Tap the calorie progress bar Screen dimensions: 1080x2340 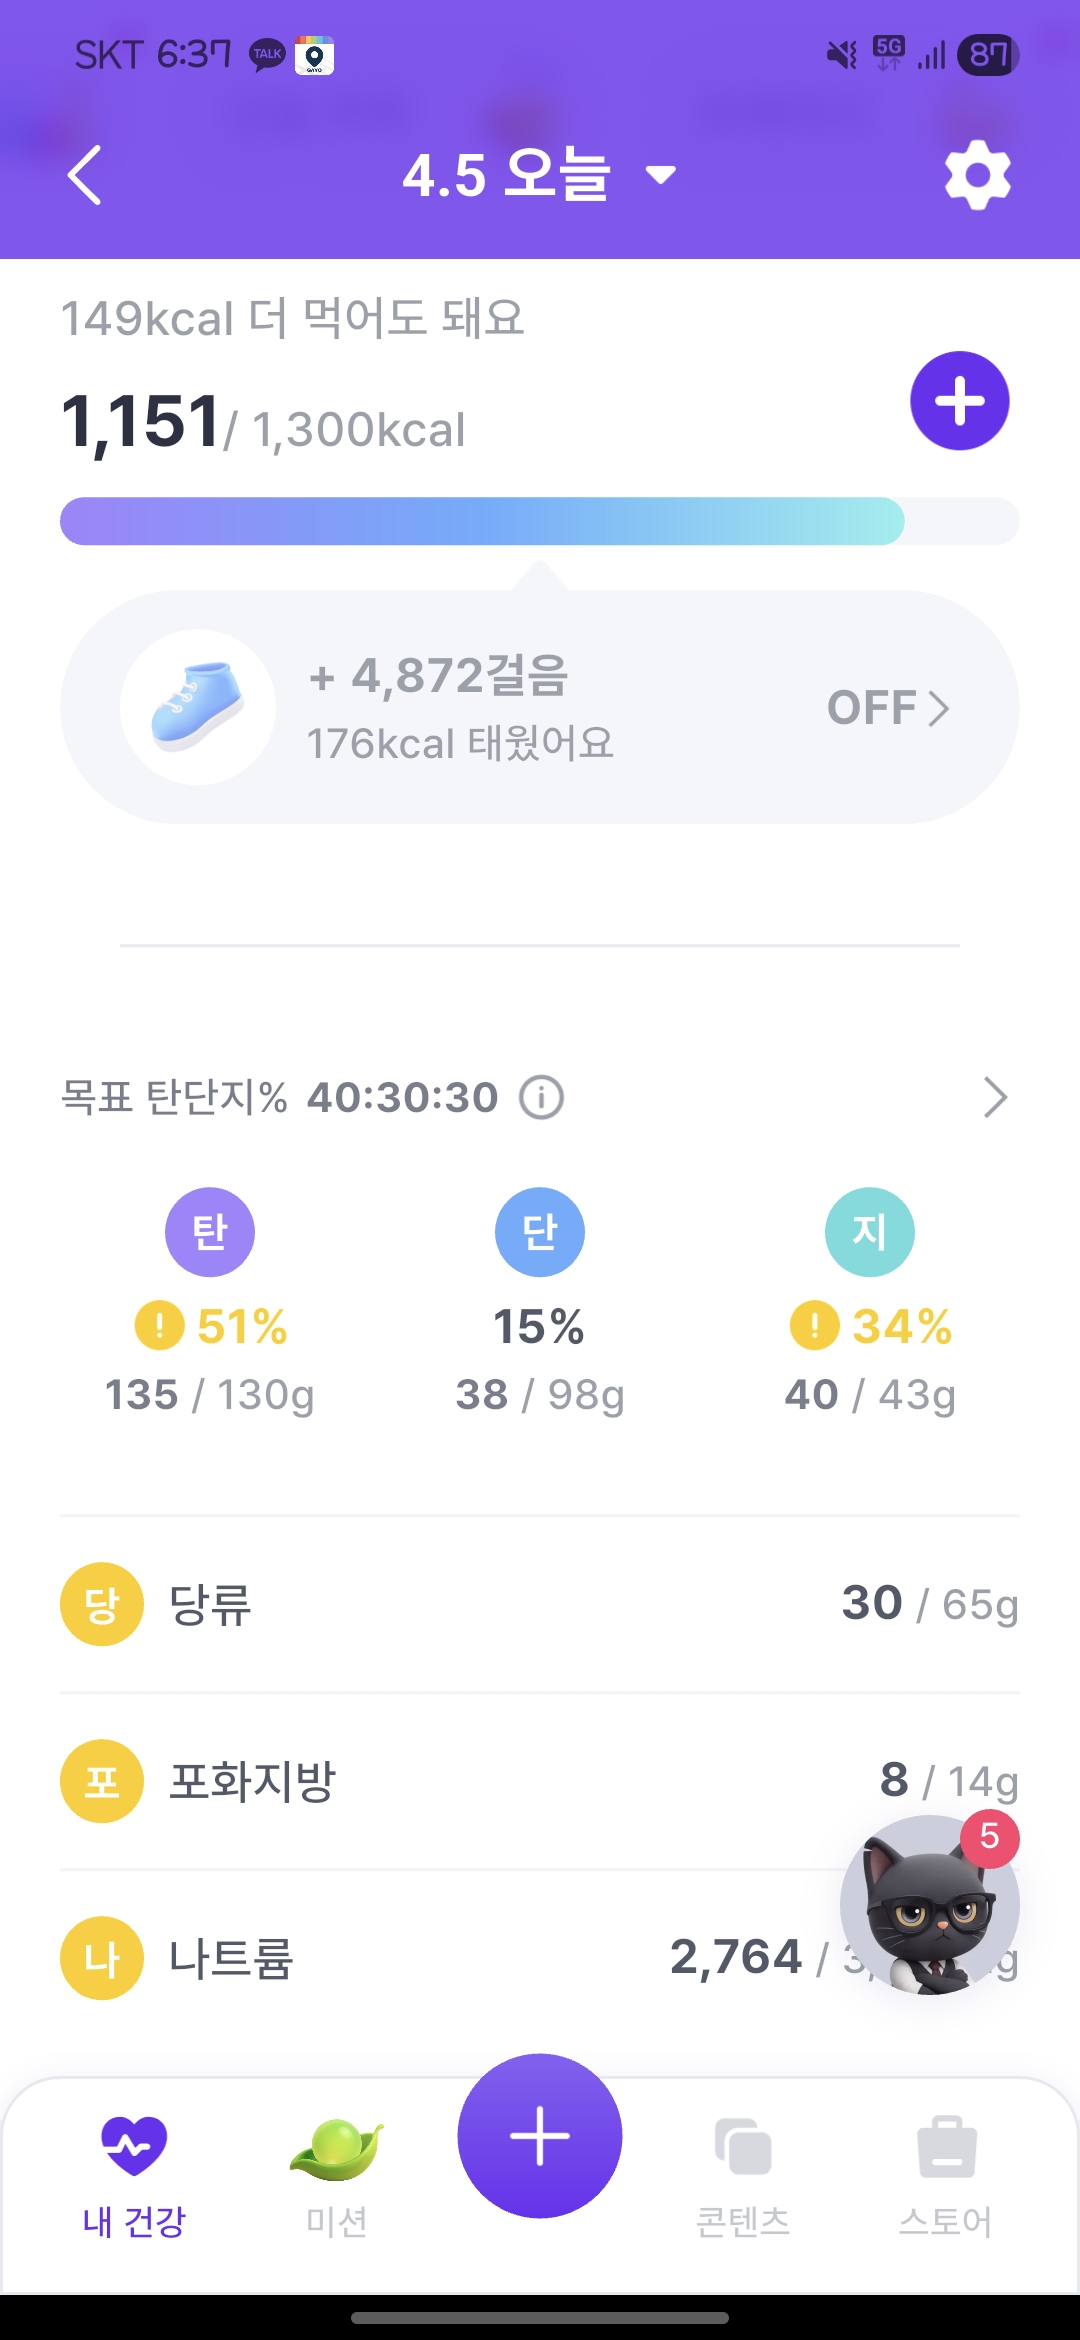pos(540,521)
